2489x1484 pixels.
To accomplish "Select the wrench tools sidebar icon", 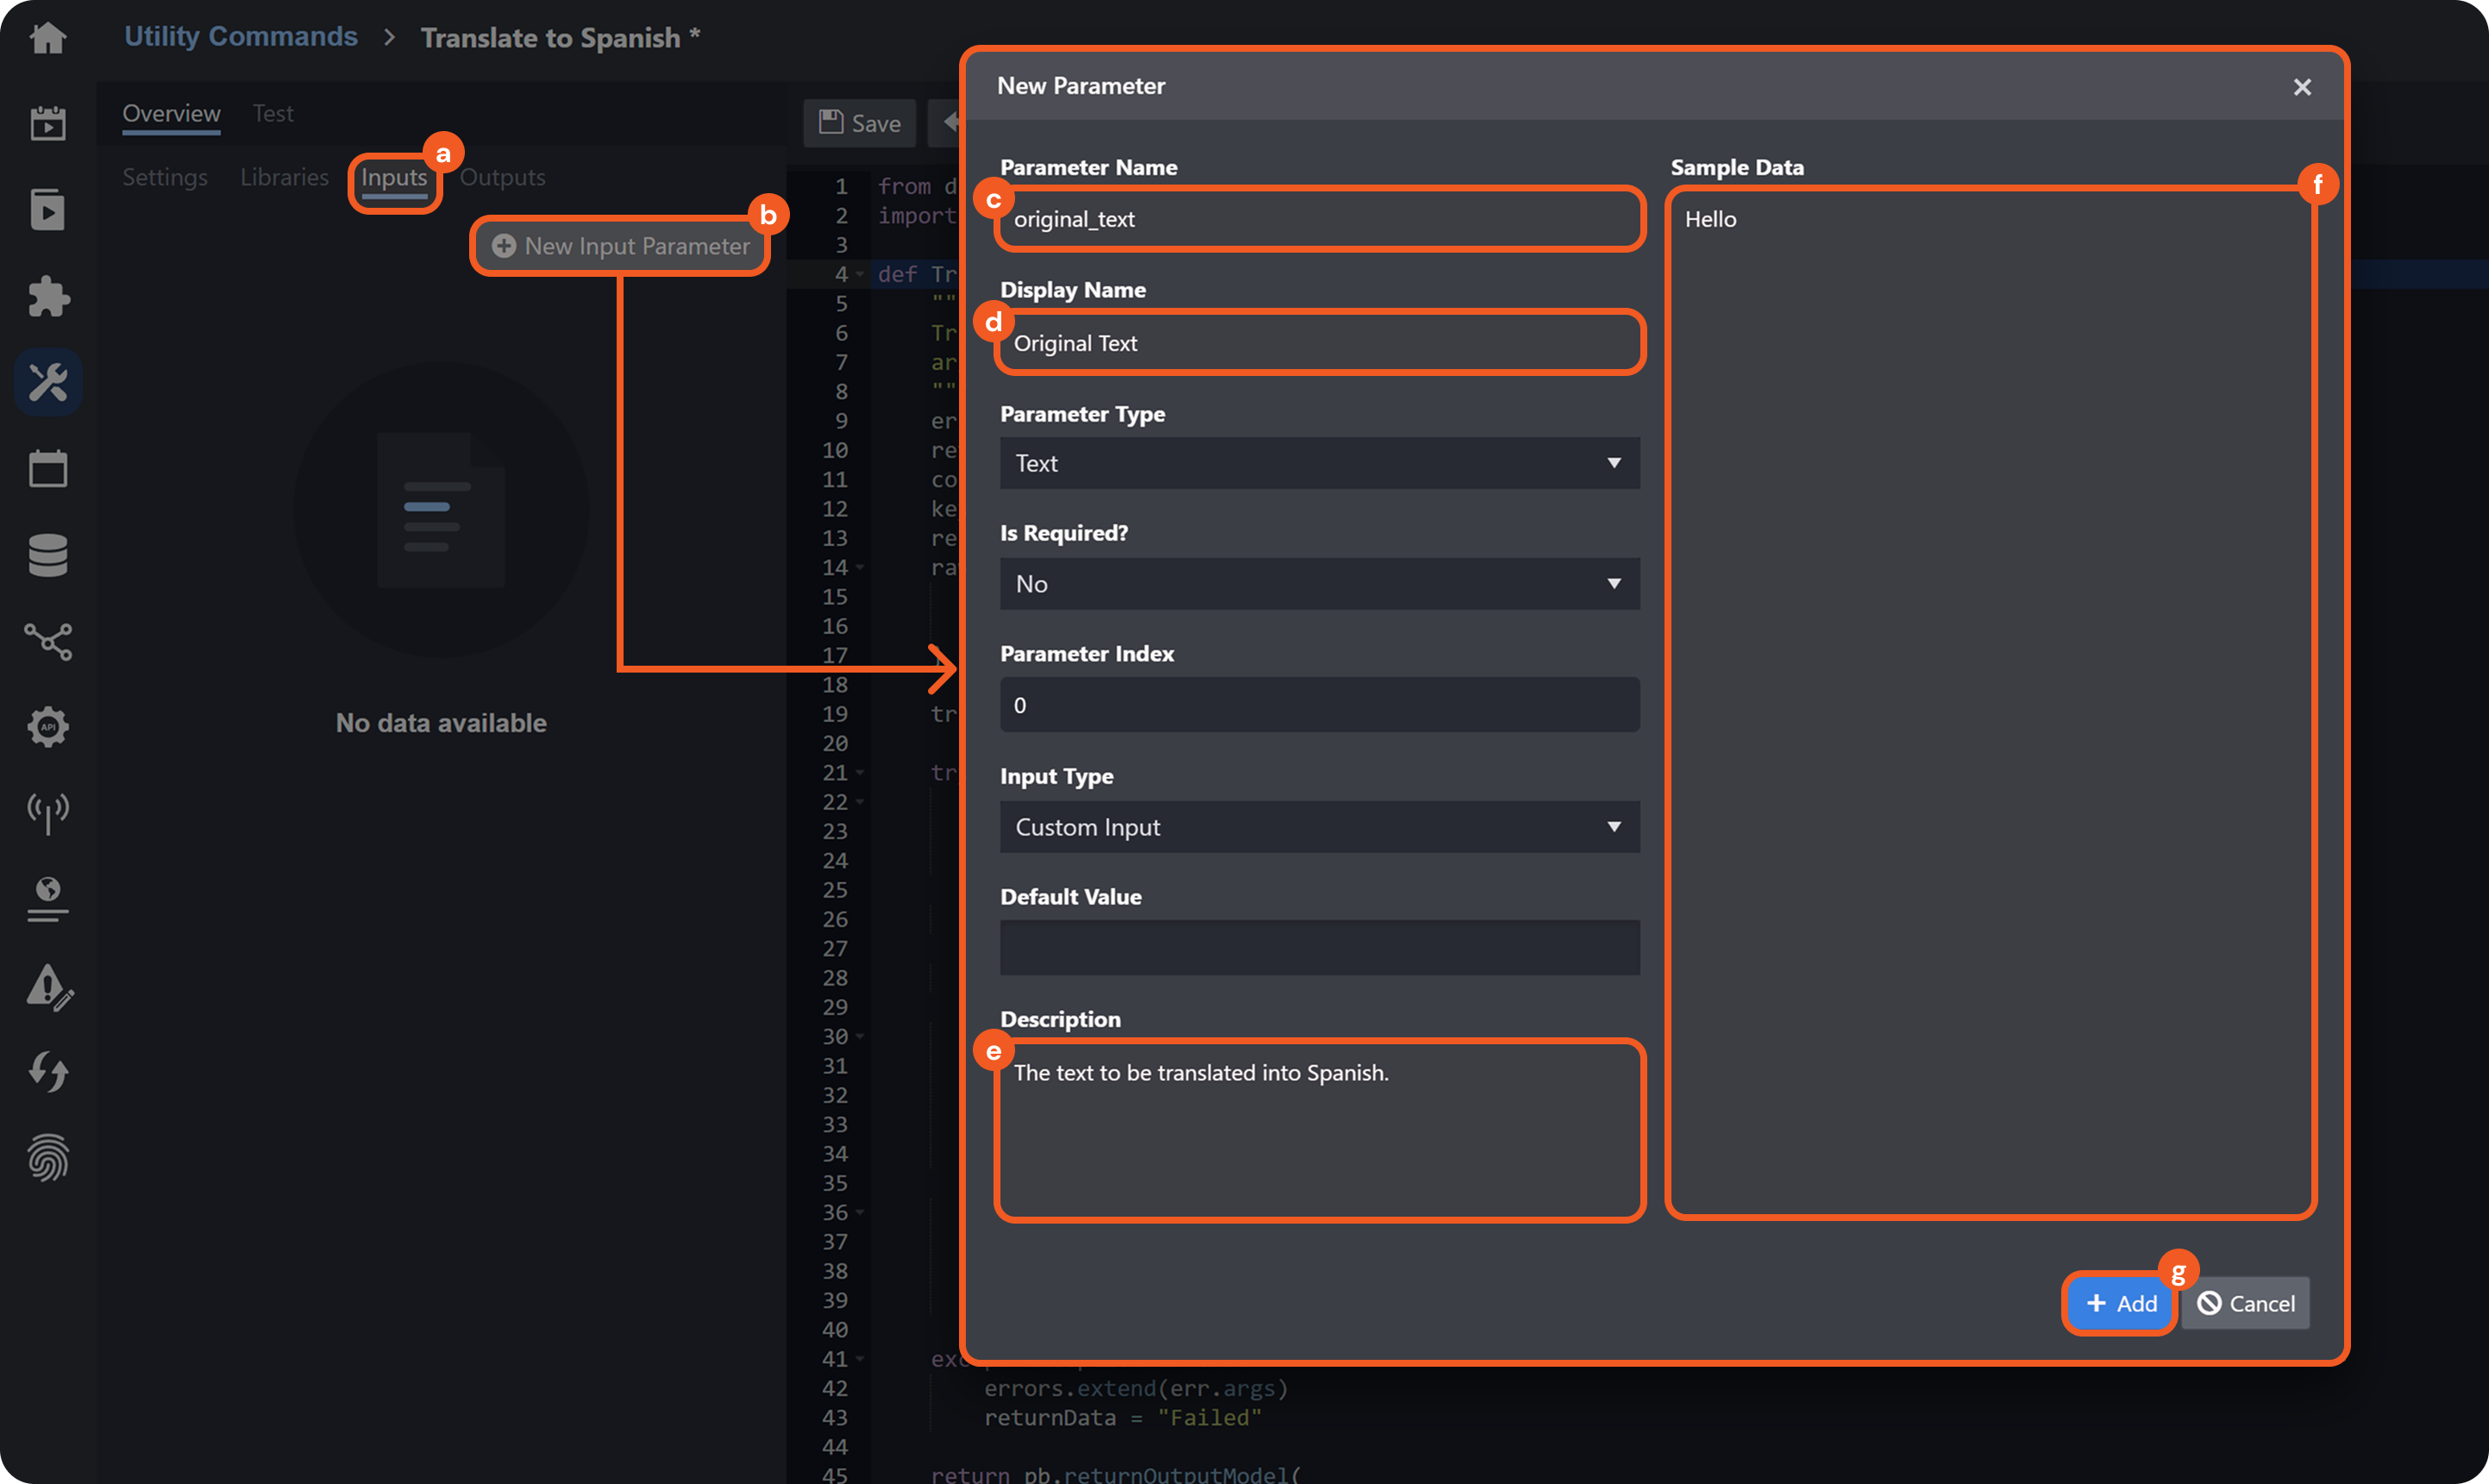I will (x=47, y=382).
